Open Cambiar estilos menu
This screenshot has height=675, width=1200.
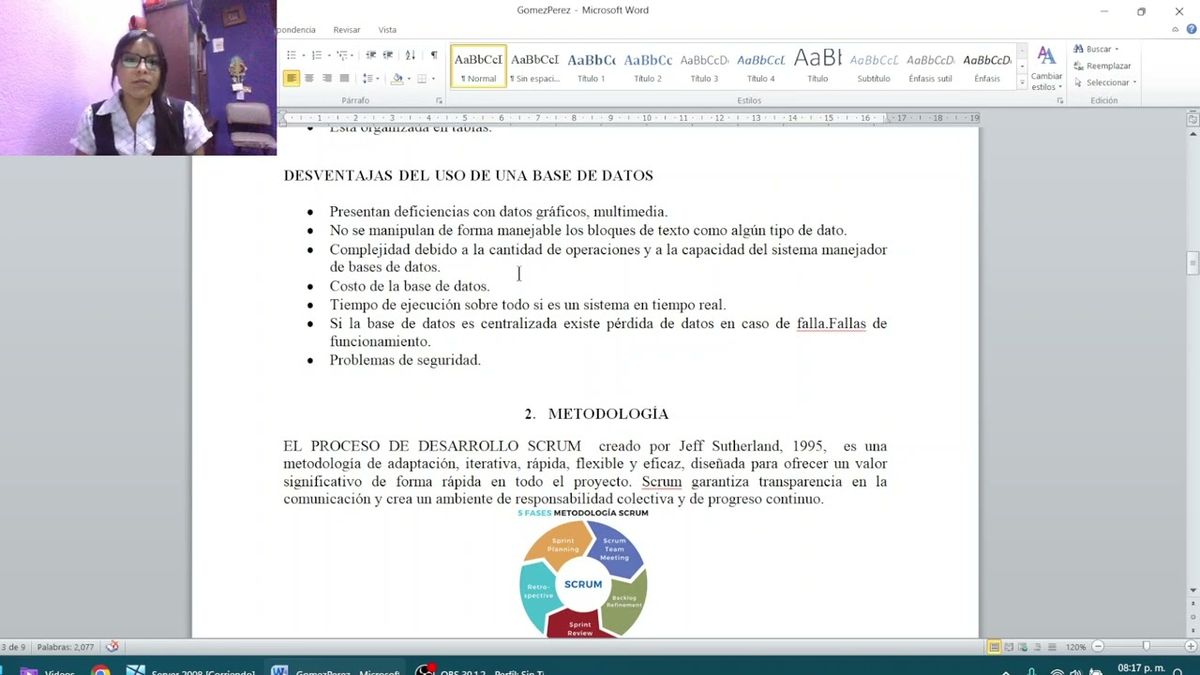tap(1047, 68)
